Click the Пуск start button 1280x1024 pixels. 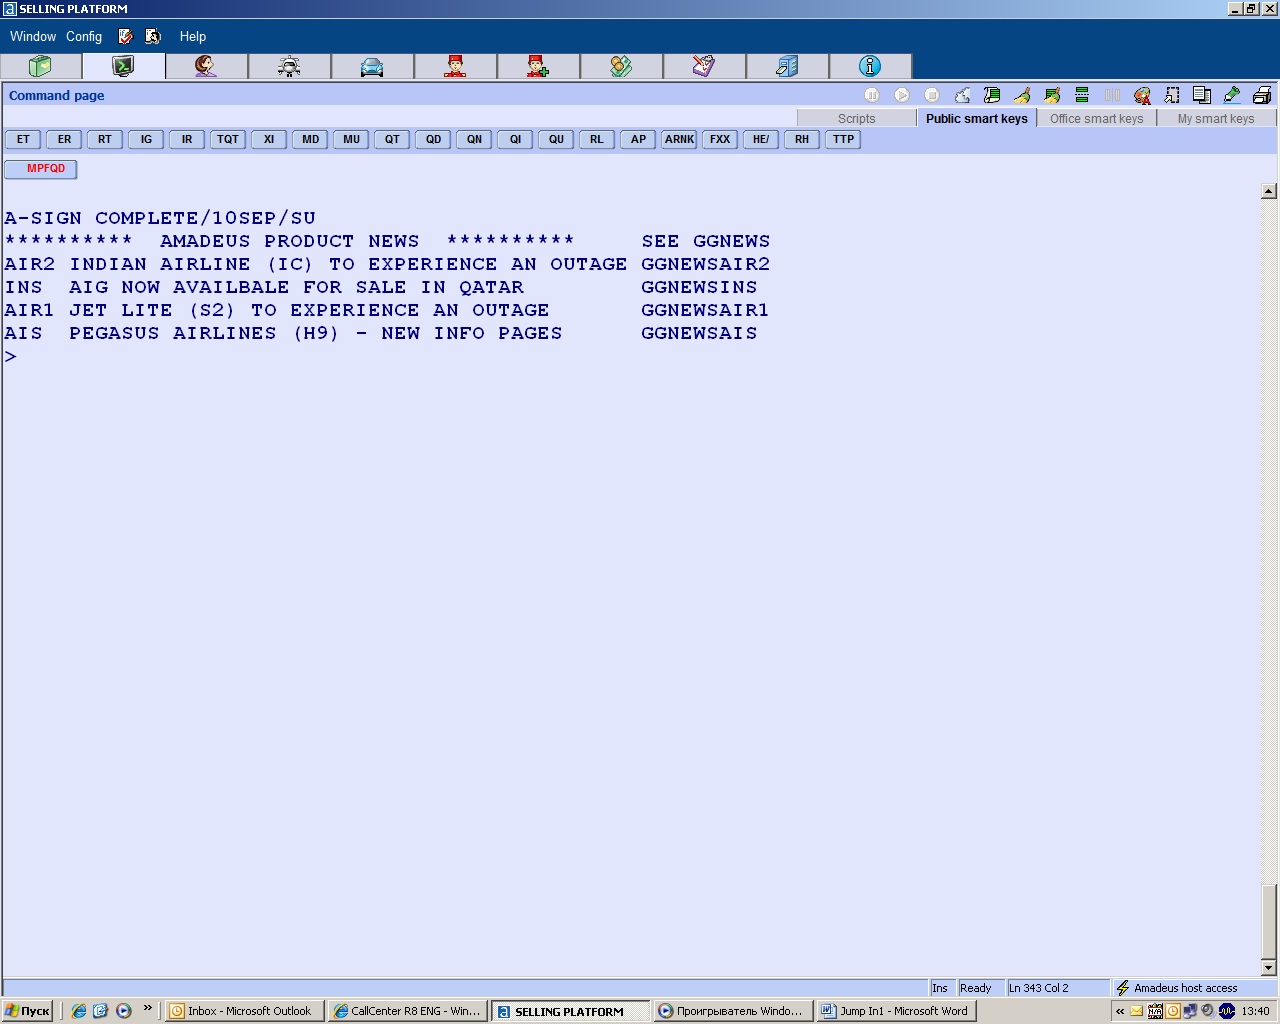[27, 1011]
